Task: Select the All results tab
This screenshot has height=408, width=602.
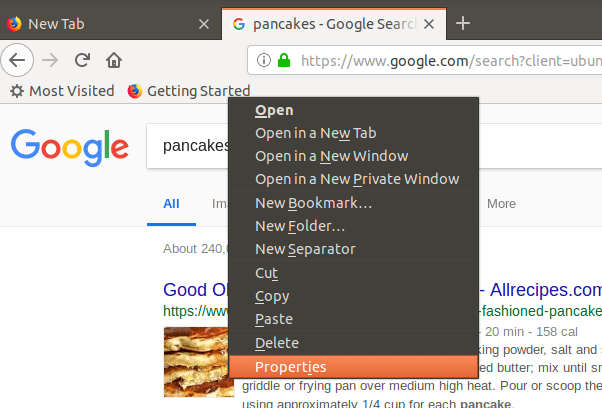Action: (x=171, y=204)
